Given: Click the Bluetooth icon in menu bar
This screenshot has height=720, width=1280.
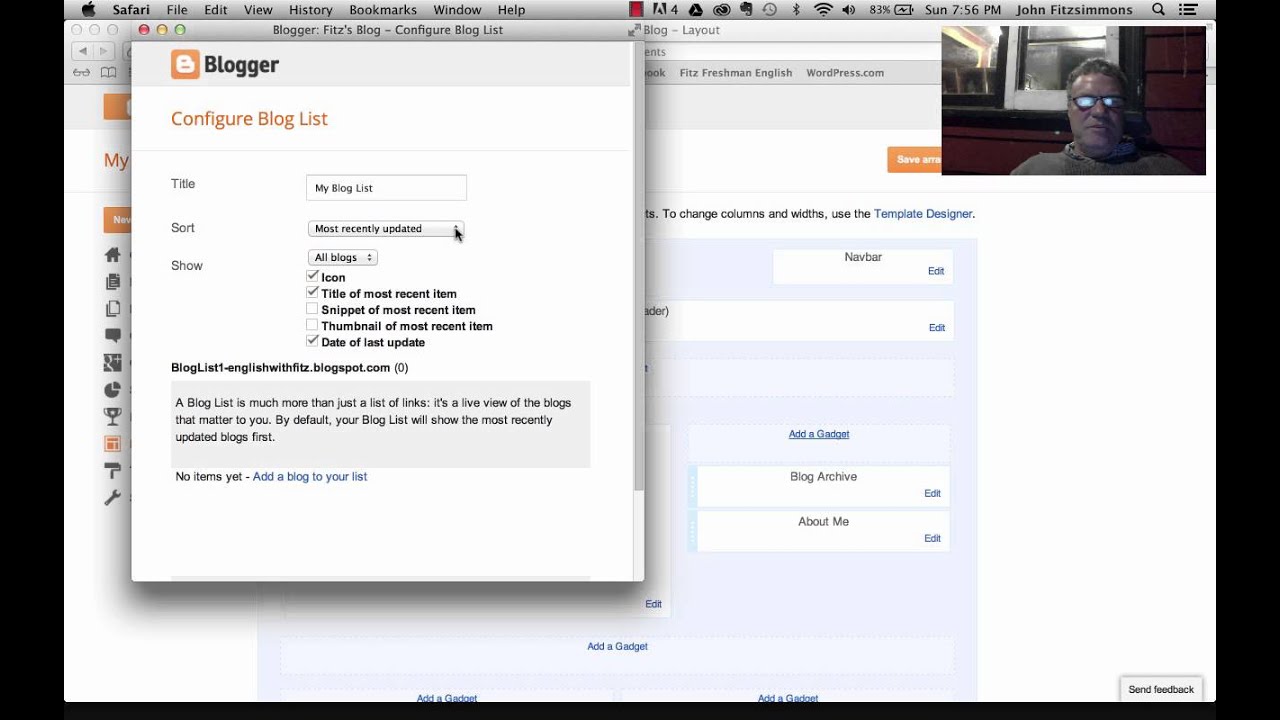Looking at the screenshot, I should [797, 10].
